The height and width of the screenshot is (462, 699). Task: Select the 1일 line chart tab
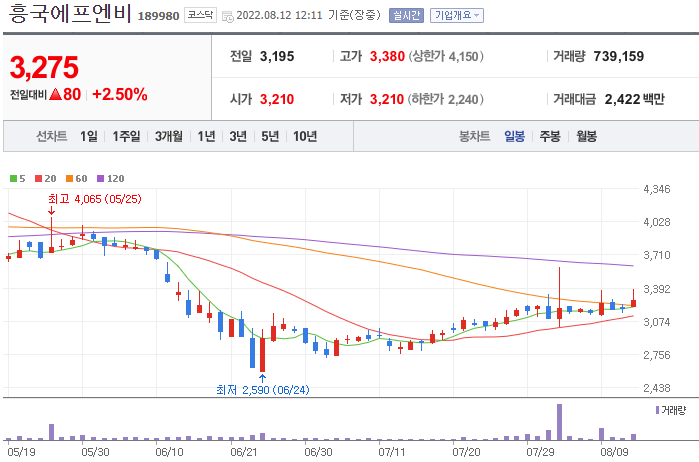(x=89, y=136)
